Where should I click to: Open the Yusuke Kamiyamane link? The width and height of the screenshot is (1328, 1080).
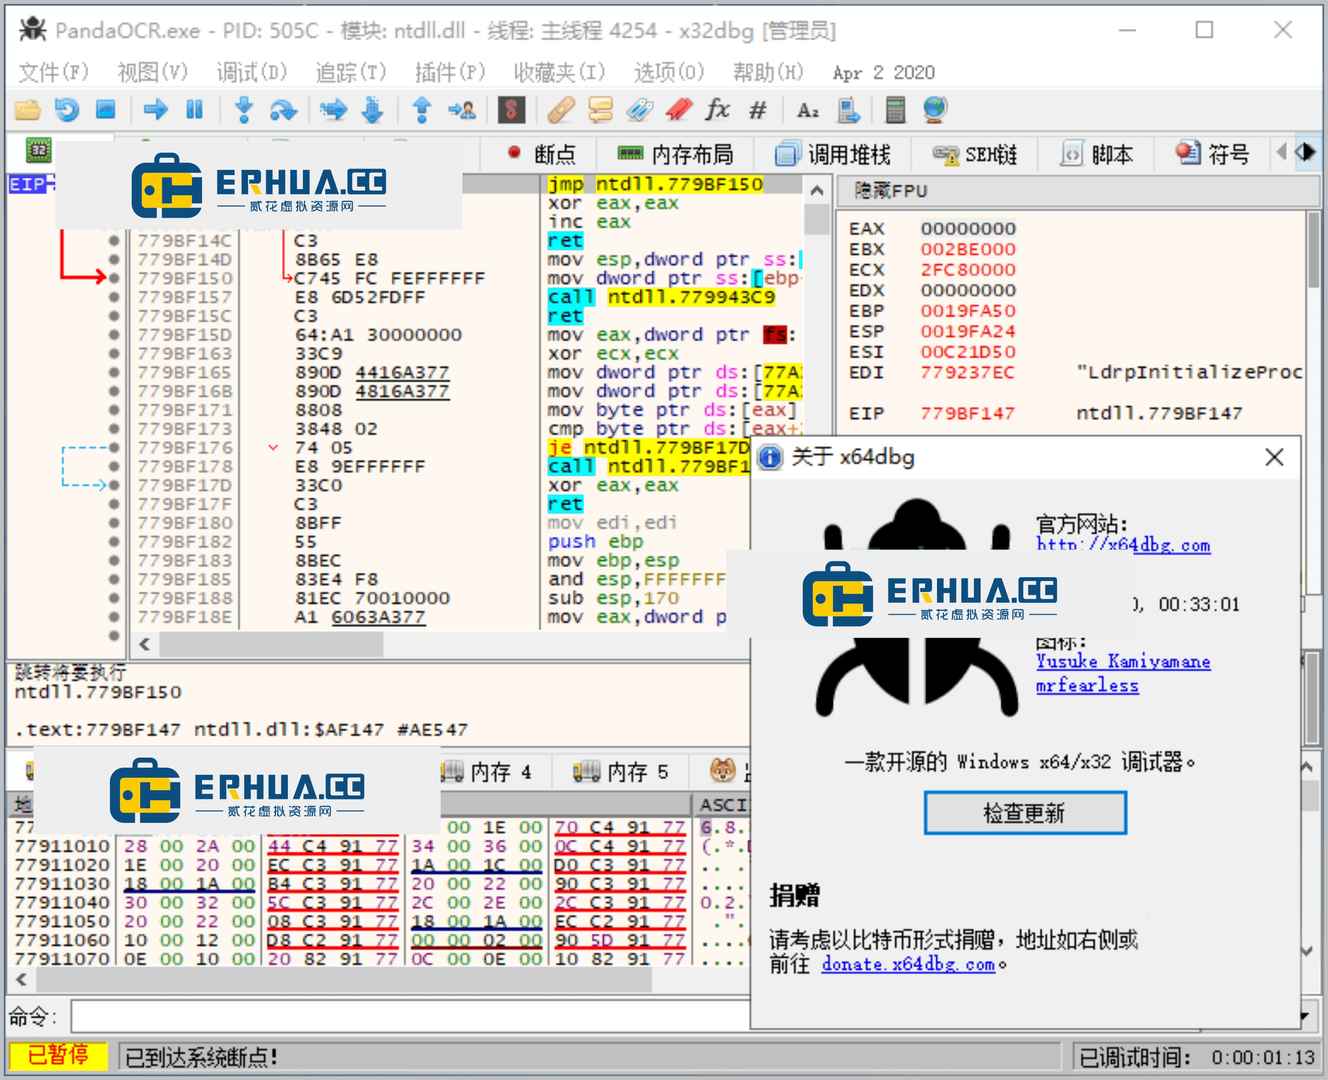point(1123,661)
